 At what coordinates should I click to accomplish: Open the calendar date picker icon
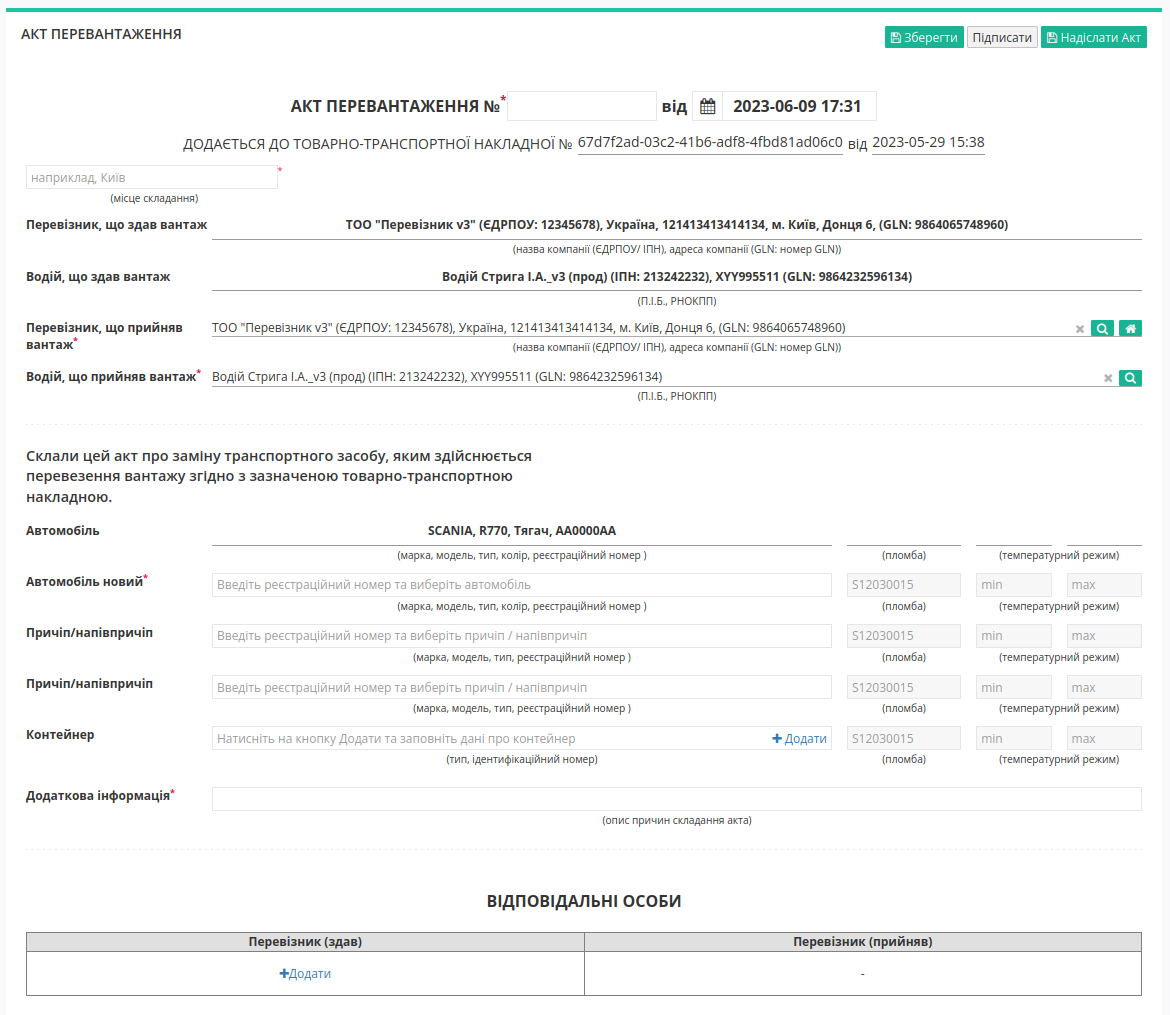[x=707, y=106]
